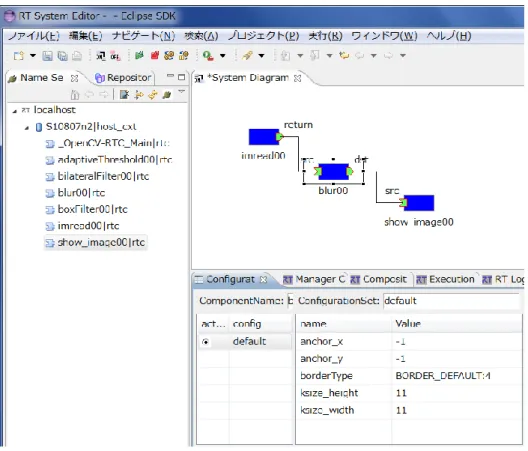Viewport: 528px width, 451px height.
Task: Open the ウィンドウ(W) menu
Action: click(x=384, y=36)
